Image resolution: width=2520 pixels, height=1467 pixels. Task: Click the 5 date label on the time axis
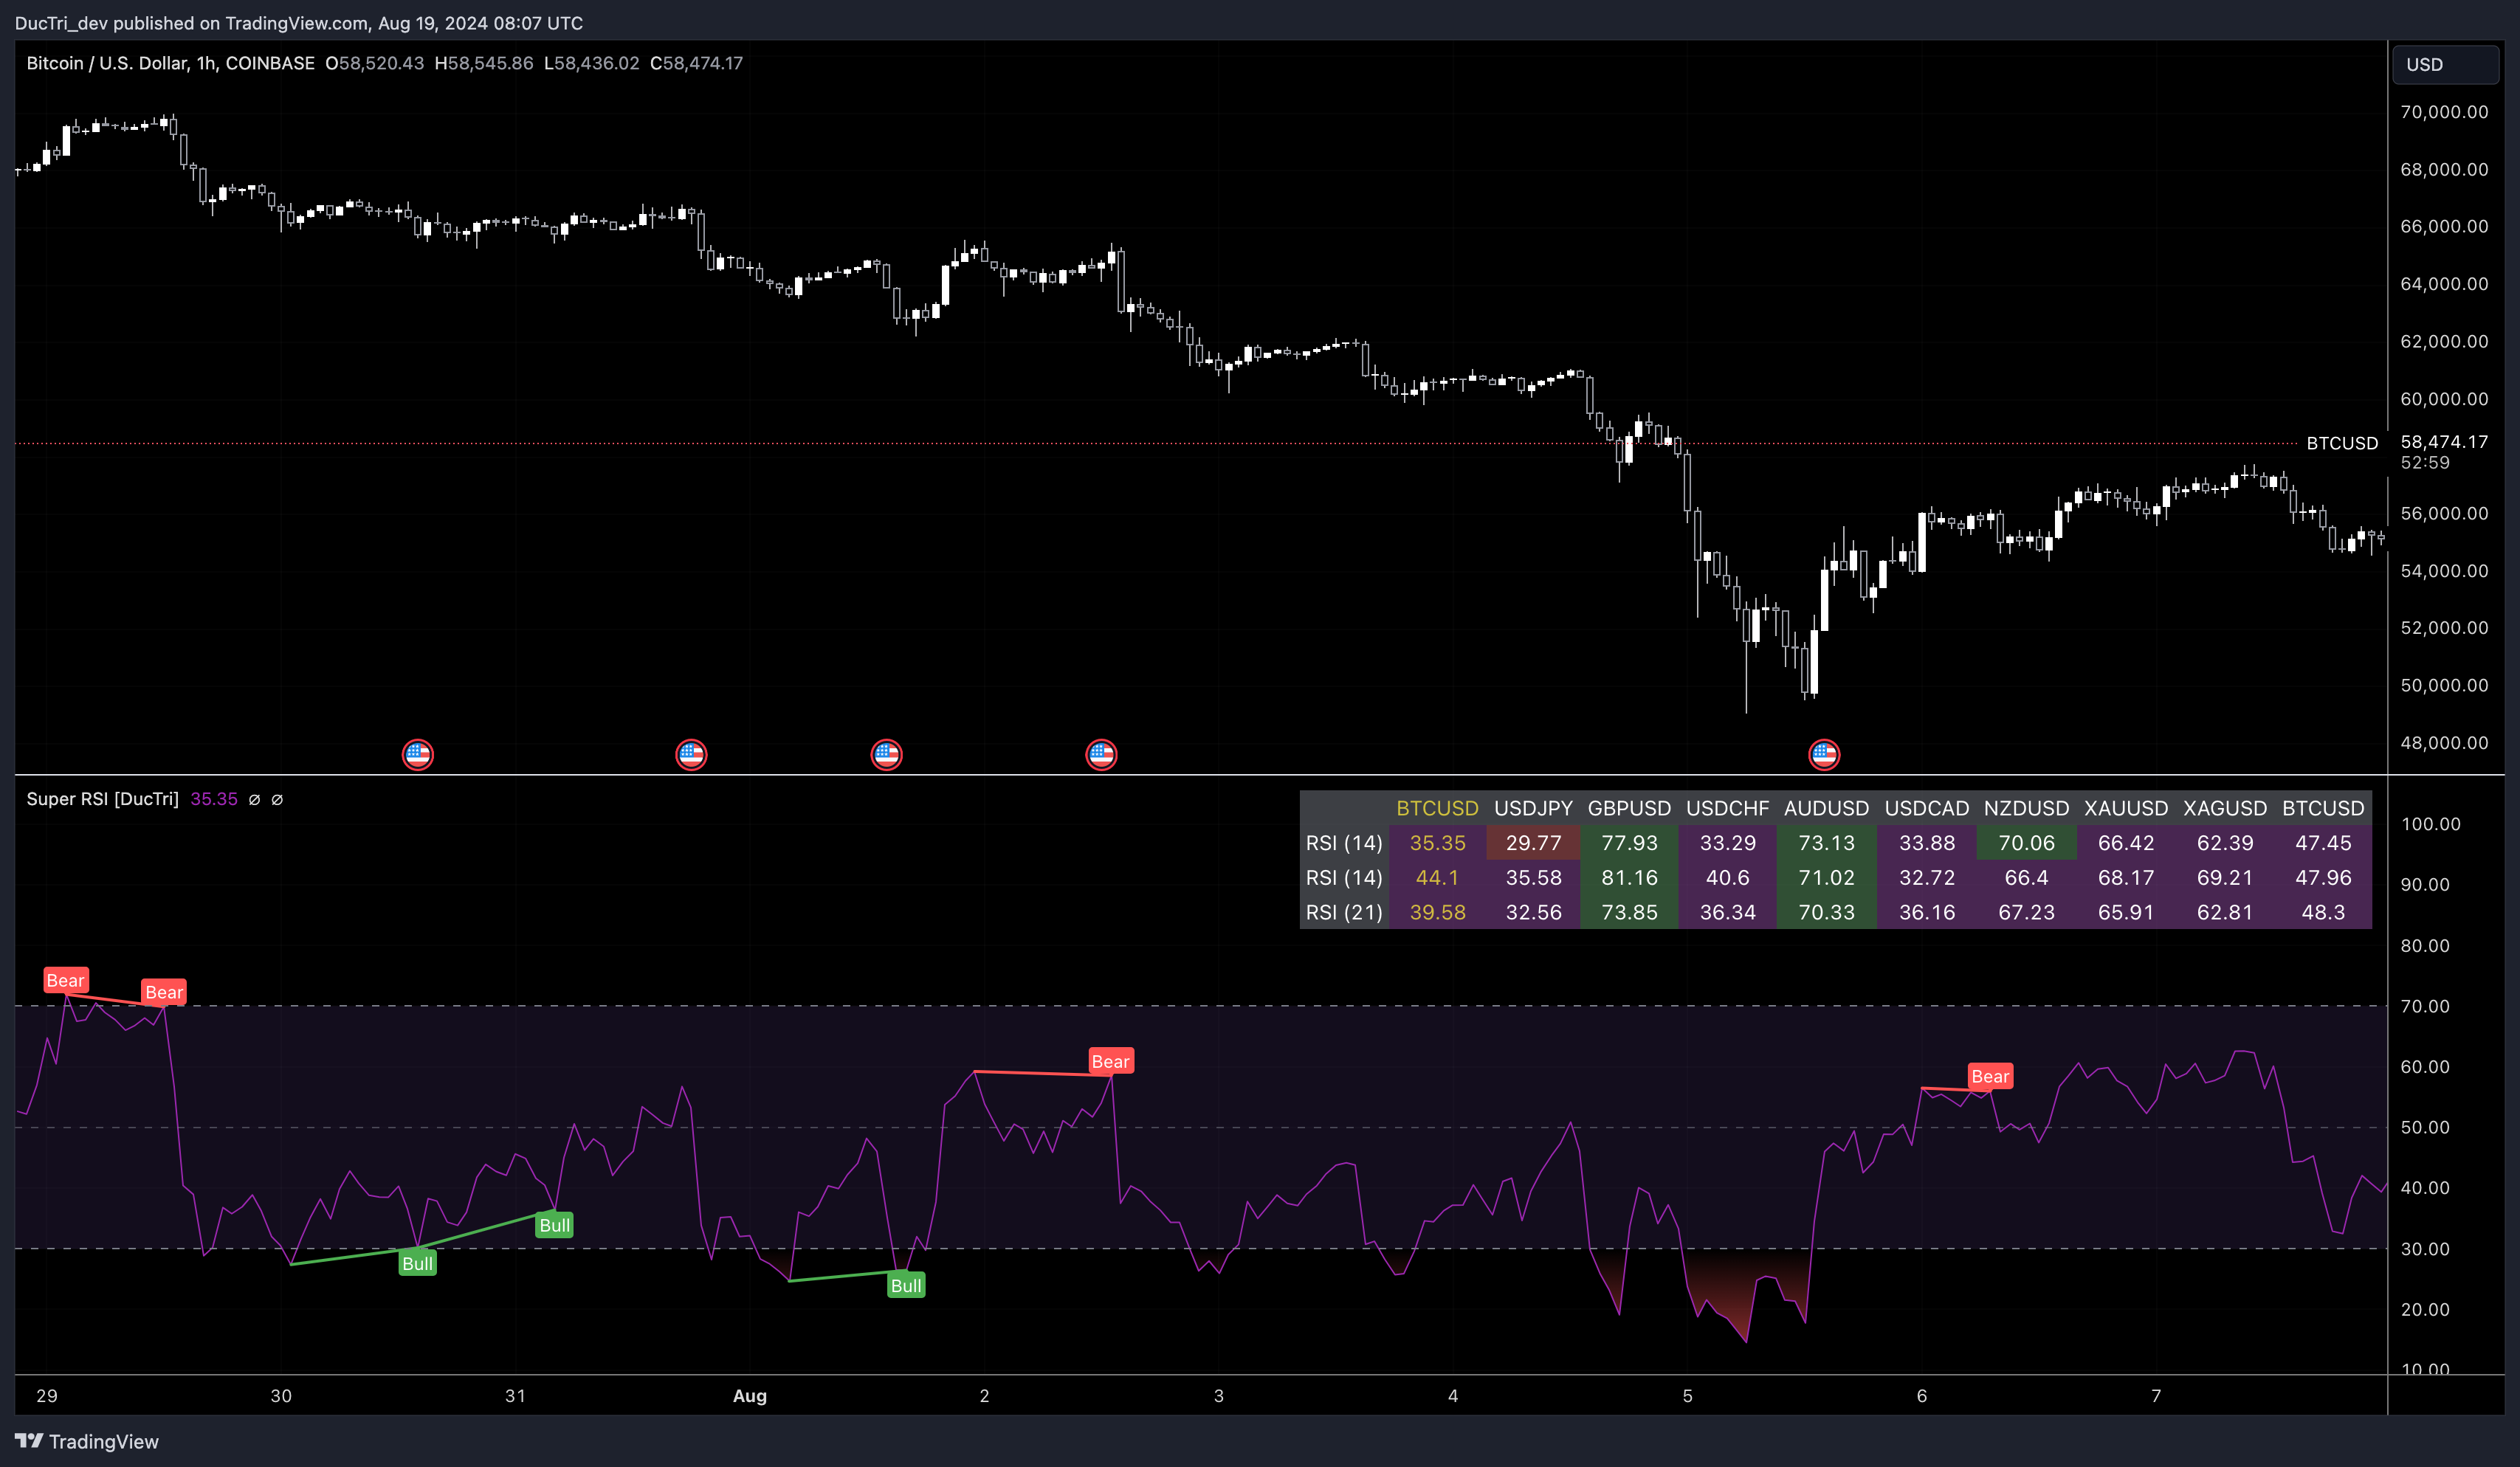tap(1687, 1396)
